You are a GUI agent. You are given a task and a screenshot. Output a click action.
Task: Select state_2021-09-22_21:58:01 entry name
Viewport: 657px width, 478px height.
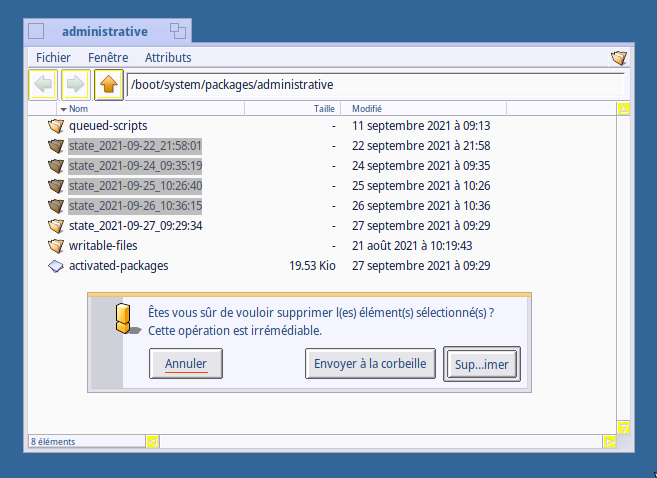135,146
